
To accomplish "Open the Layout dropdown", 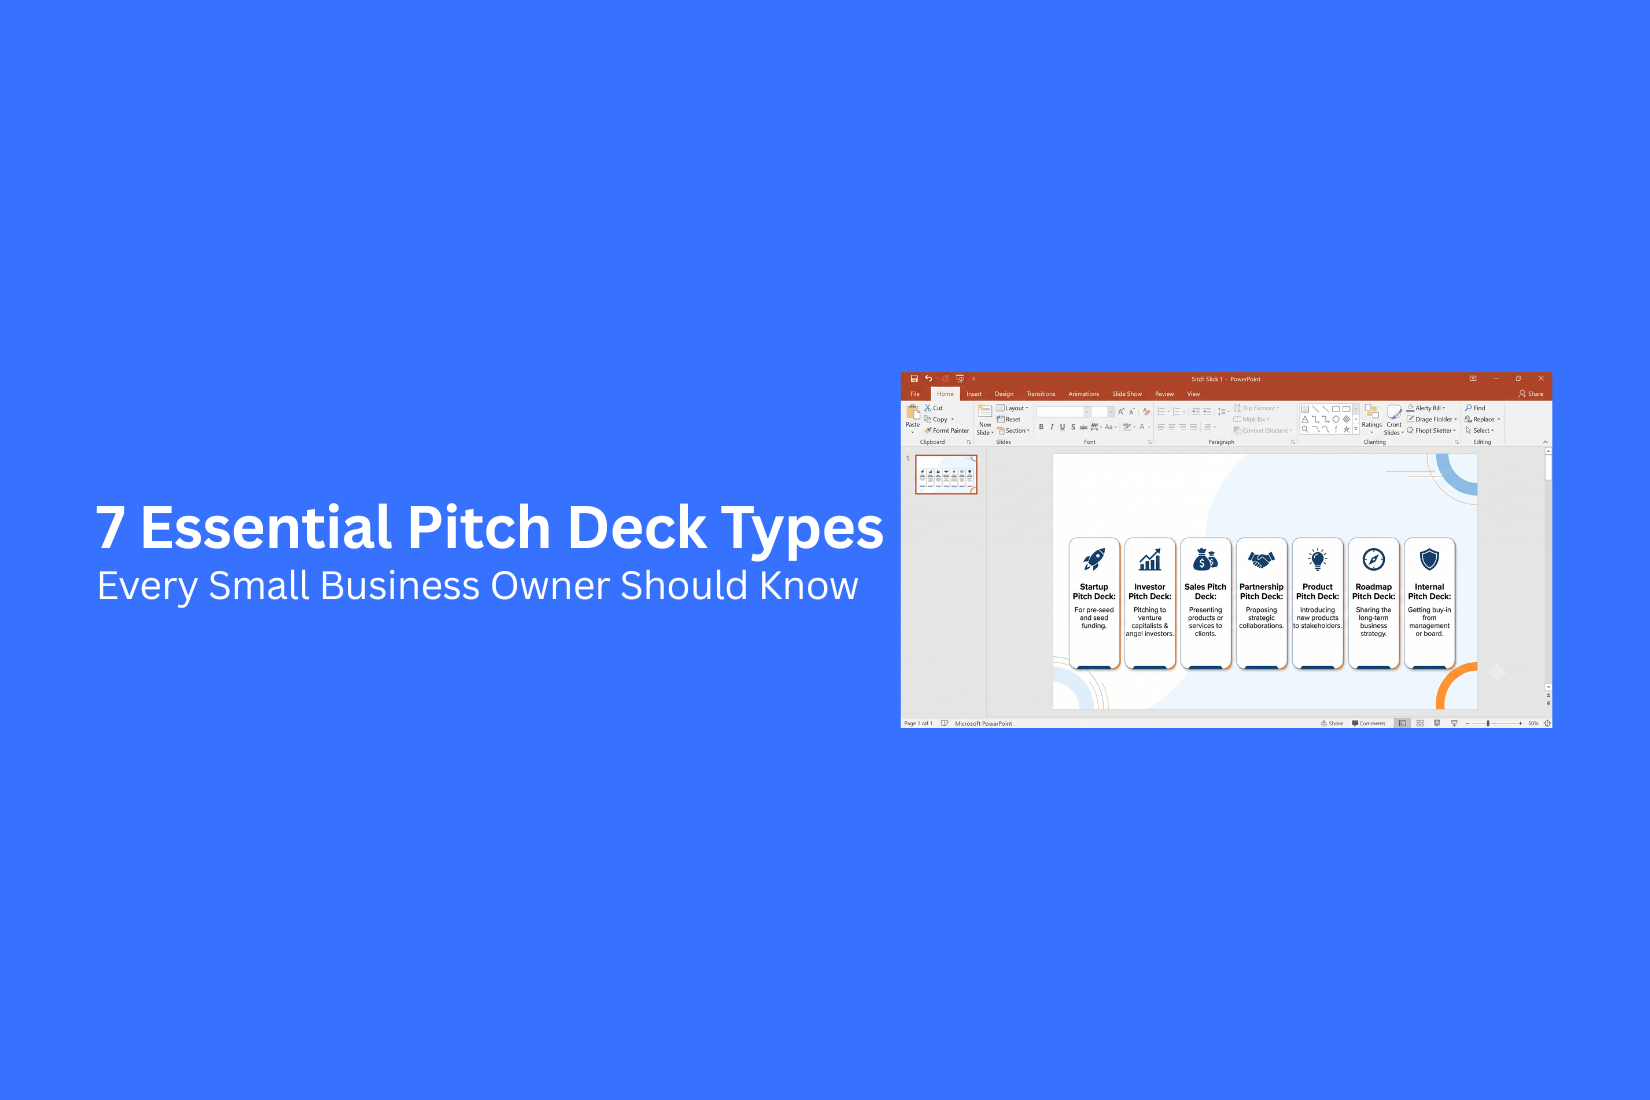I will (1012, 408).
